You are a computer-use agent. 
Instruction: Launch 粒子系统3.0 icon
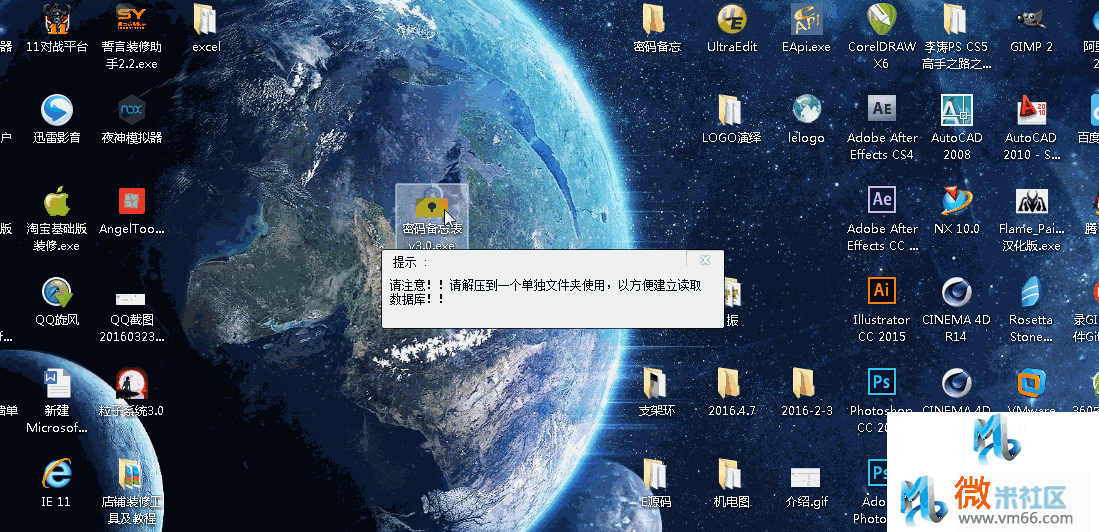[x=132, y=393]
